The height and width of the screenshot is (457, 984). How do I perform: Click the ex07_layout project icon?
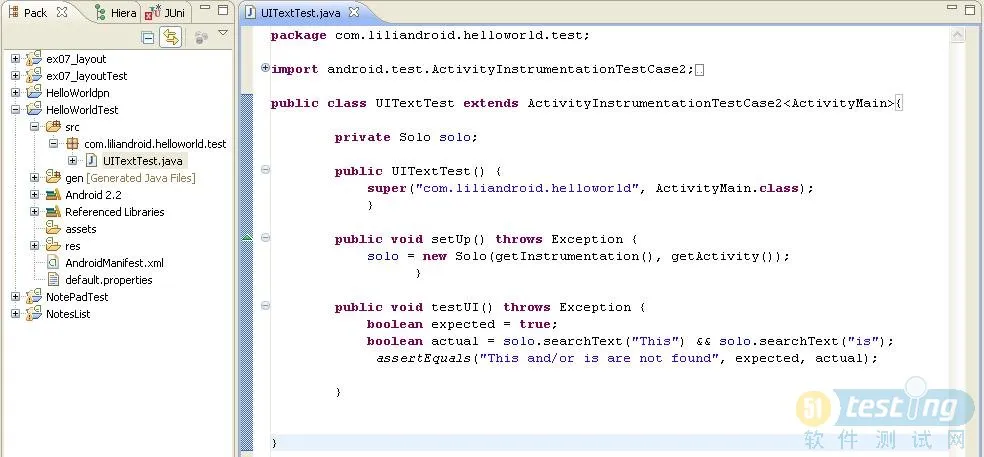(34, 58)
